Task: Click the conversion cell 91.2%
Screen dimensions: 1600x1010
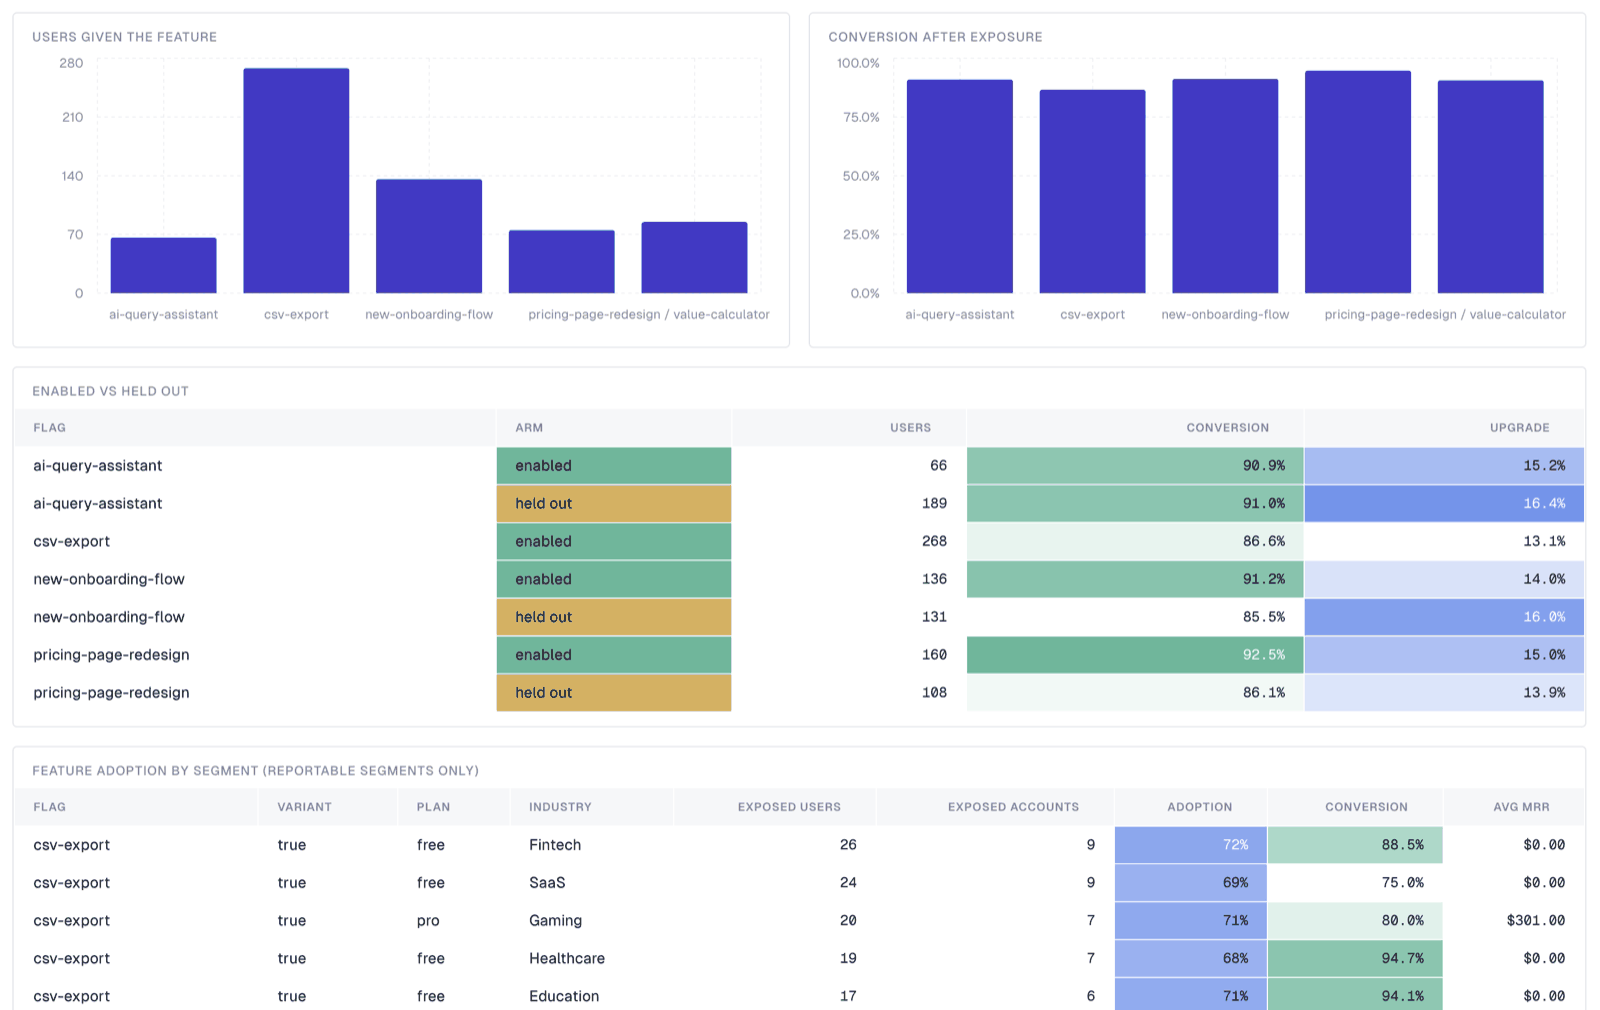Action: click(1135, 579)
